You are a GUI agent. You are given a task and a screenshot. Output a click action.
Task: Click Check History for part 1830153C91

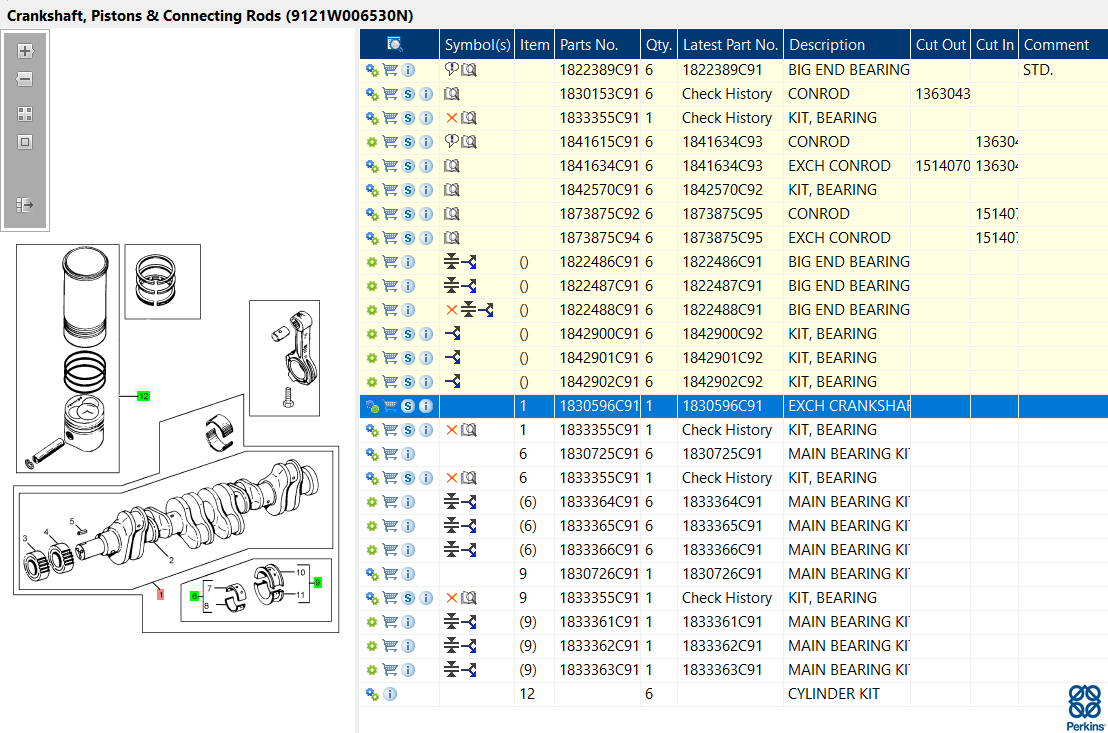727,94
